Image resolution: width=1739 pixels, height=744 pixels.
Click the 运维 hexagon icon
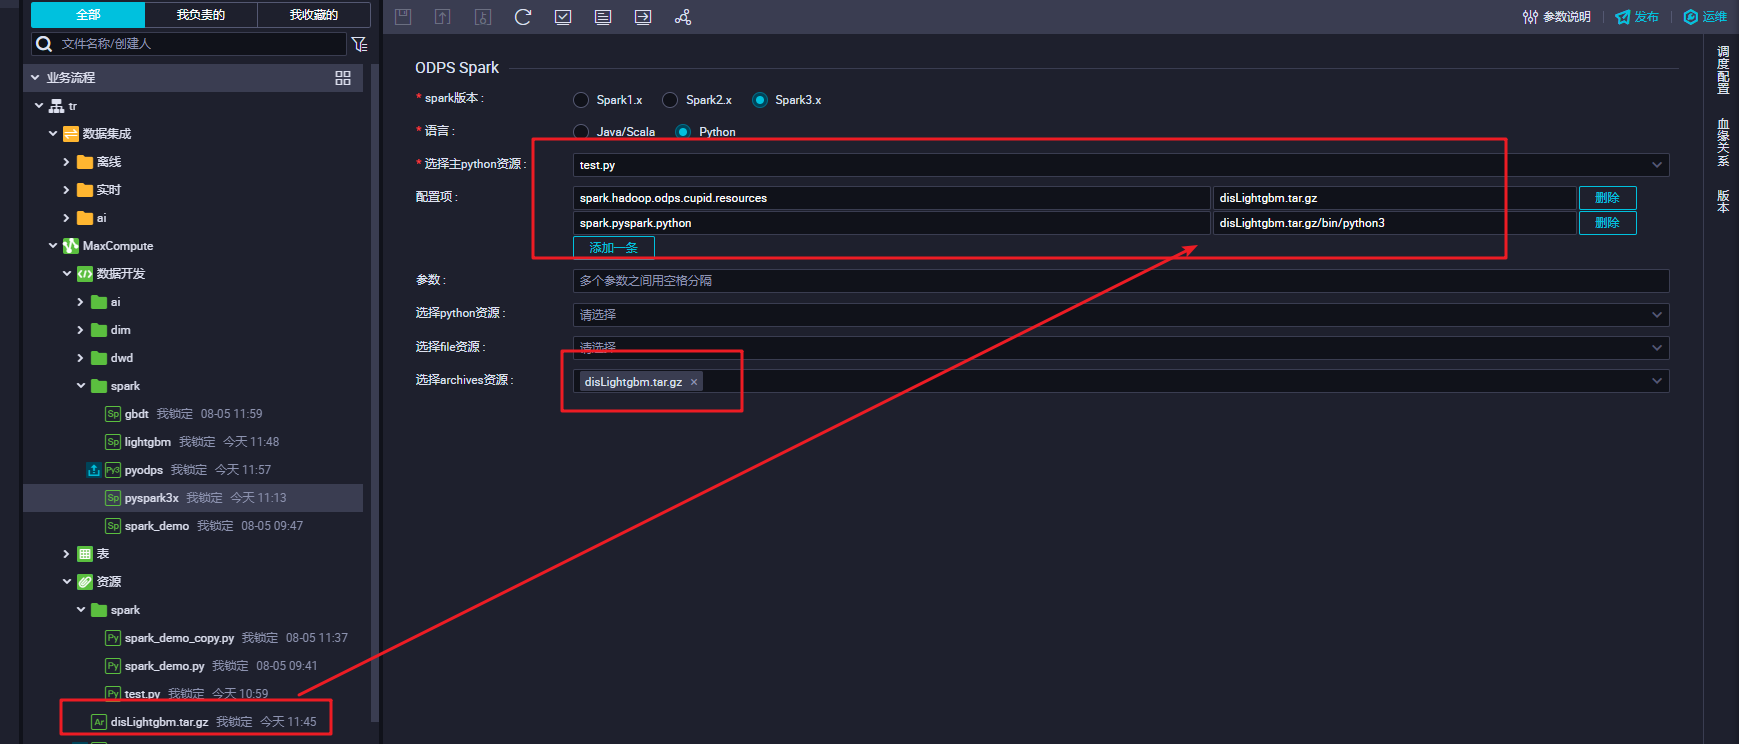tap(1691, 17)
